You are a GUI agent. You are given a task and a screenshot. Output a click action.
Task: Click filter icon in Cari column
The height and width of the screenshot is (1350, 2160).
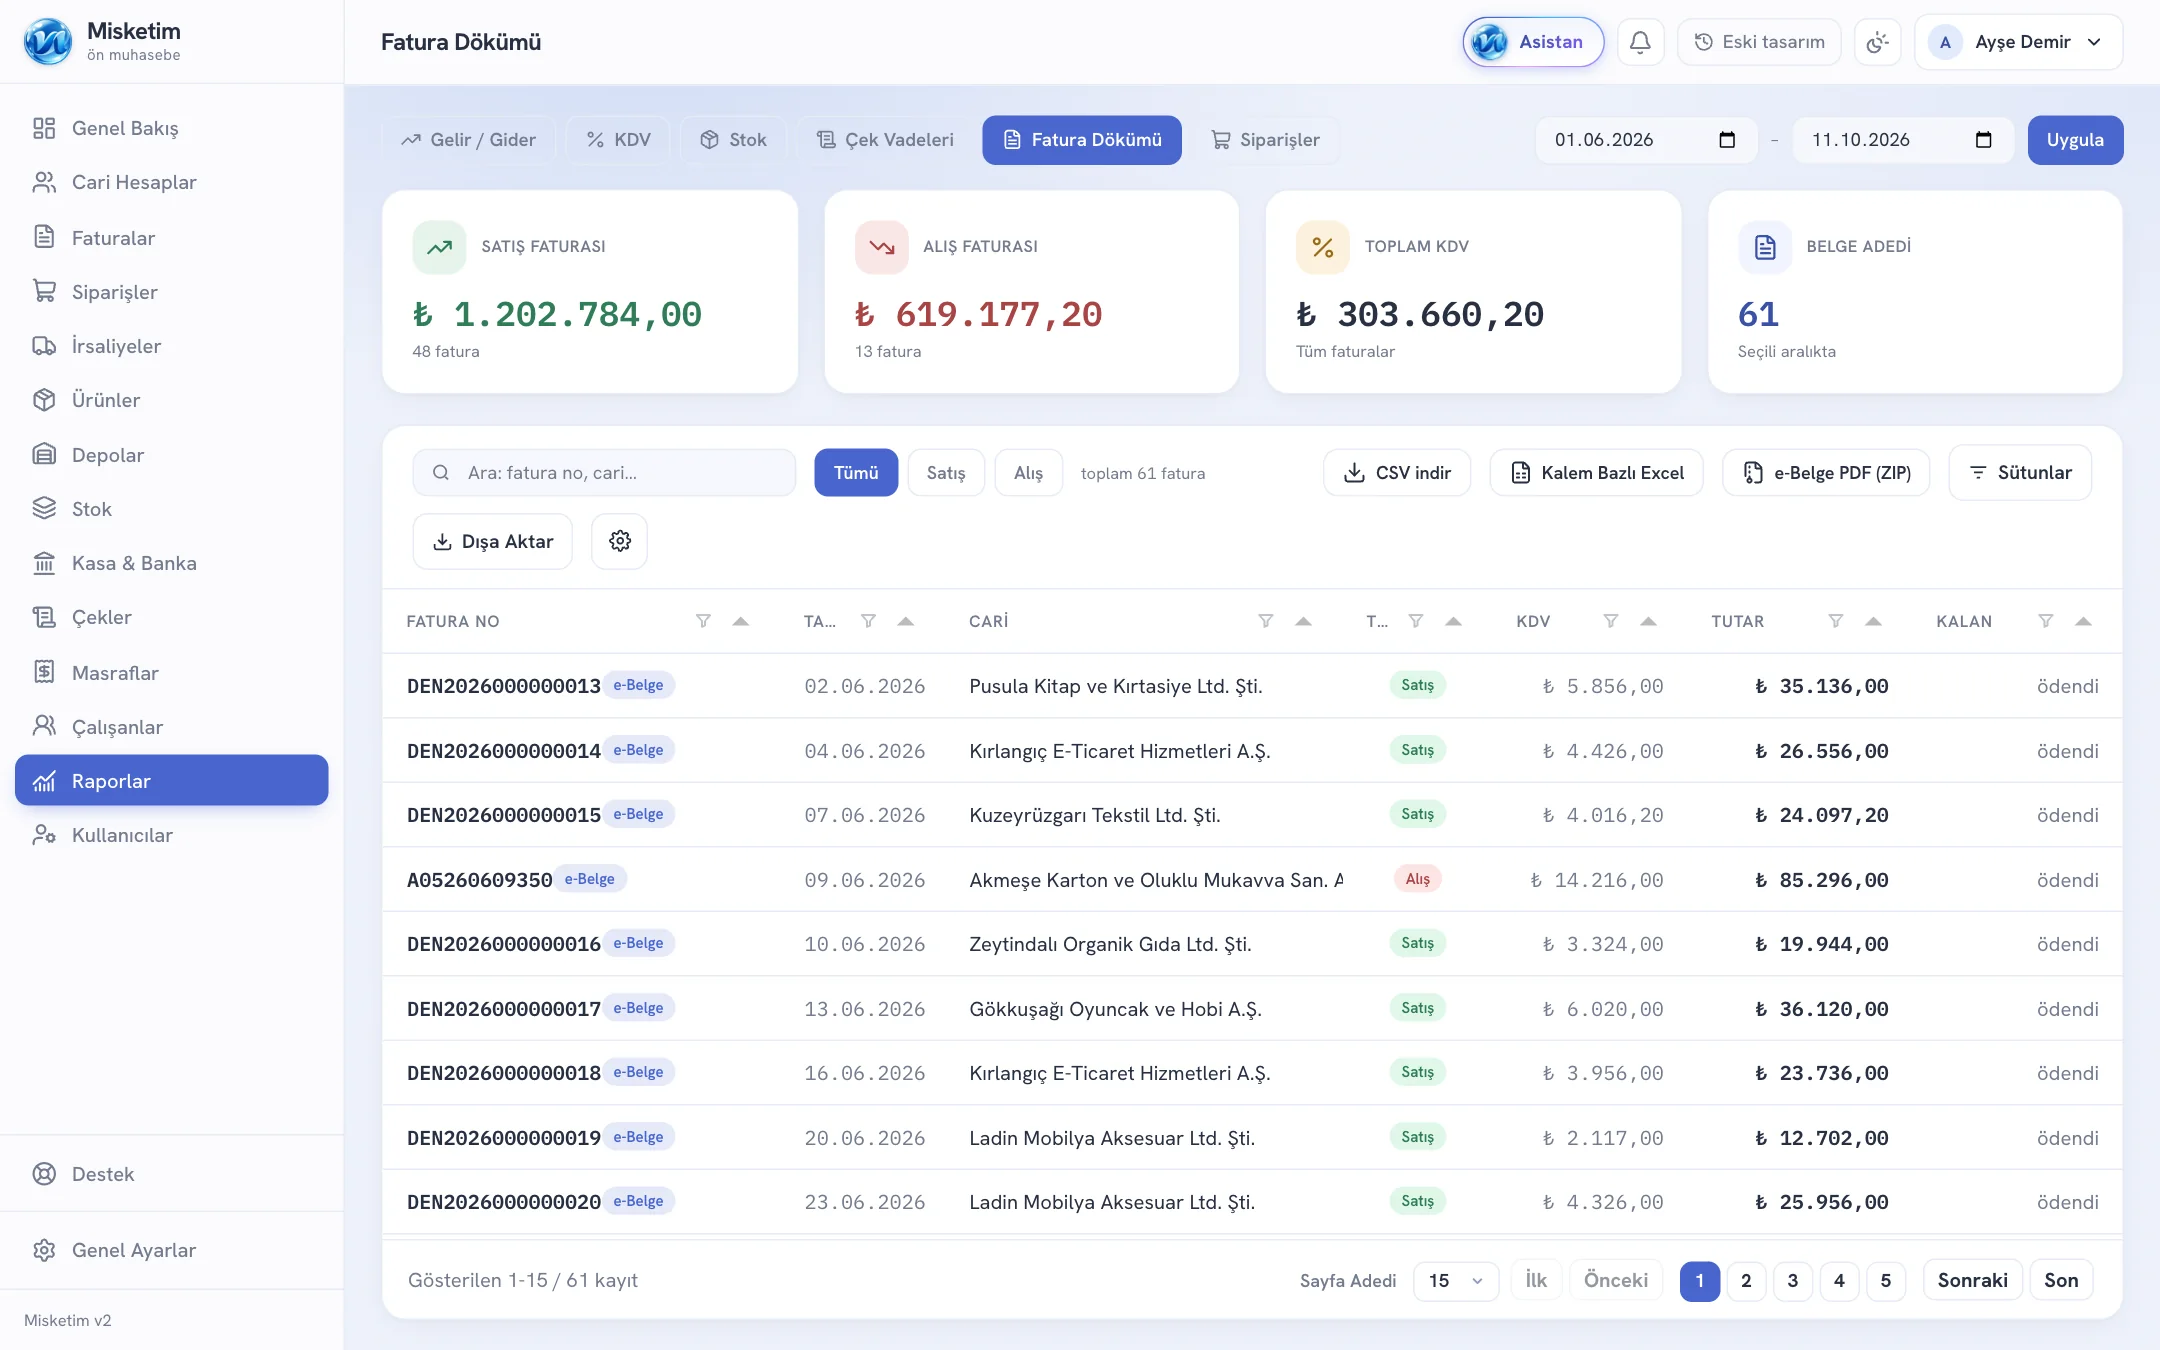coord(1265,621)
